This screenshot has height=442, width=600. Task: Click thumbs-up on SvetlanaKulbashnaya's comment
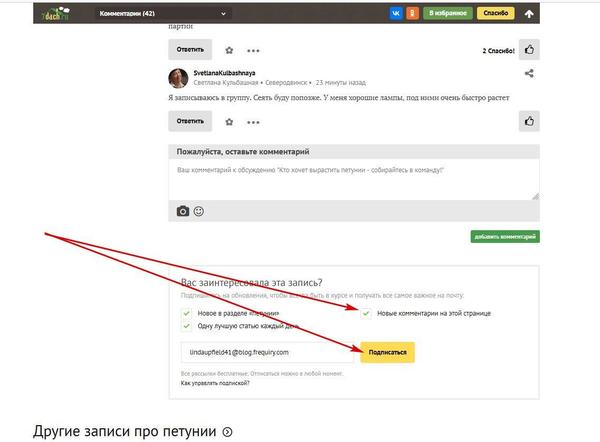[530, 121]
